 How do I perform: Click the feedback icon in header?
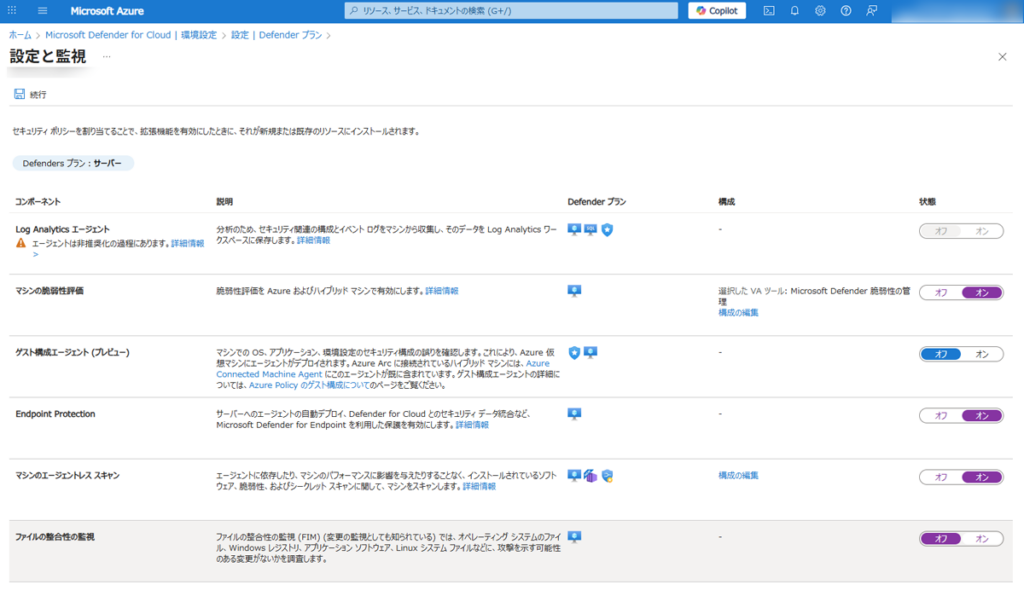(872, 11)
